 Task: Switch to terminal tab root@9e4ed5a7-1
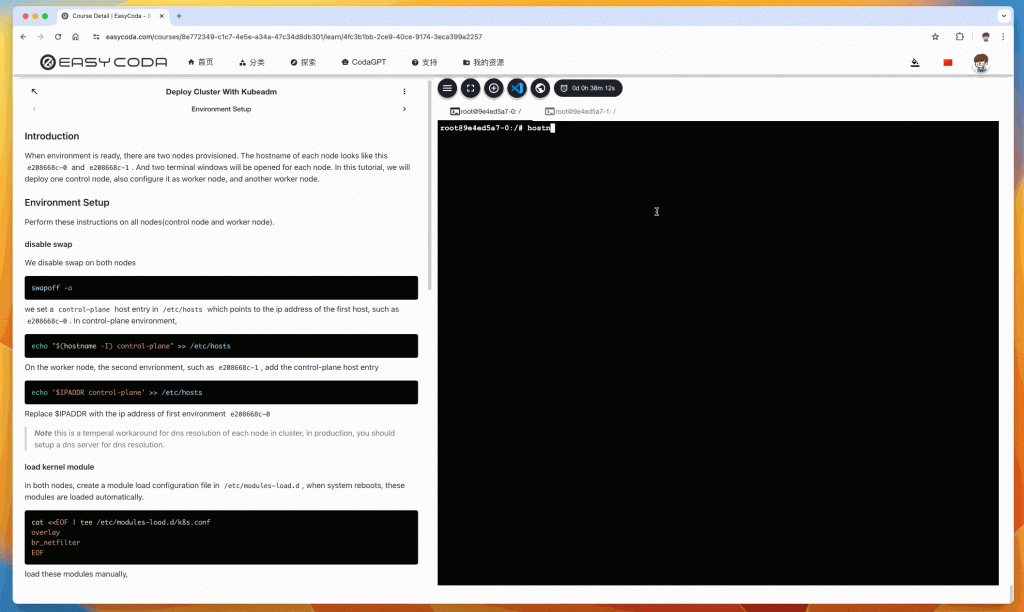580,112
